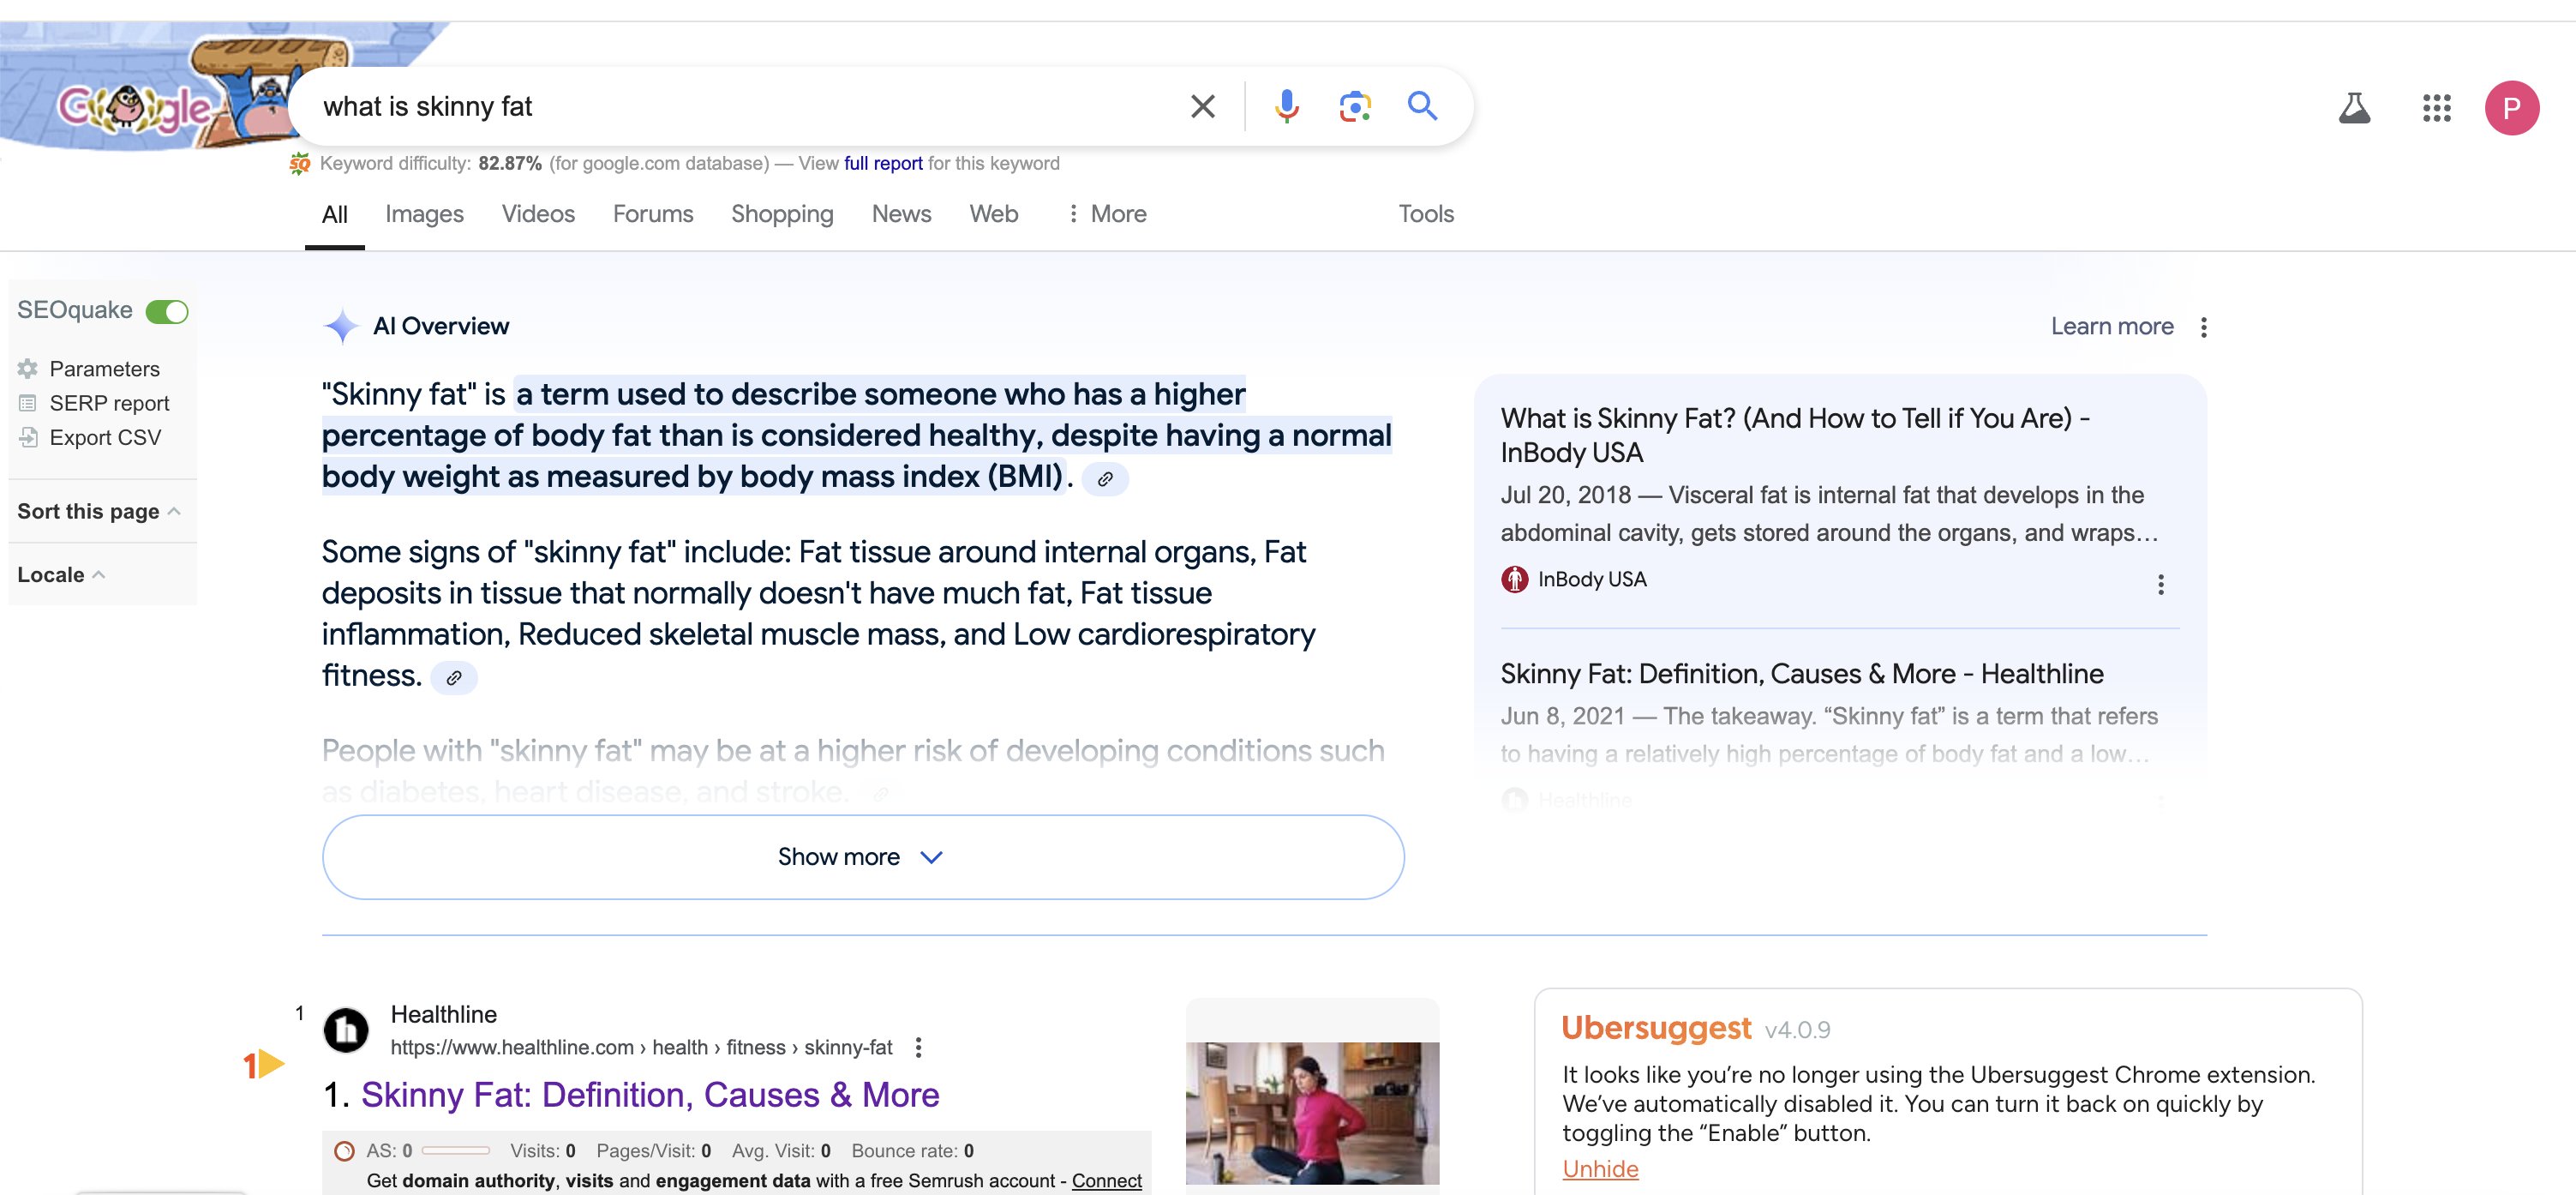This screenshot has height=1195, width=2576.
Task: Click three-dot menu beside InBody USA source
Action: click(x=2160, y=584)
